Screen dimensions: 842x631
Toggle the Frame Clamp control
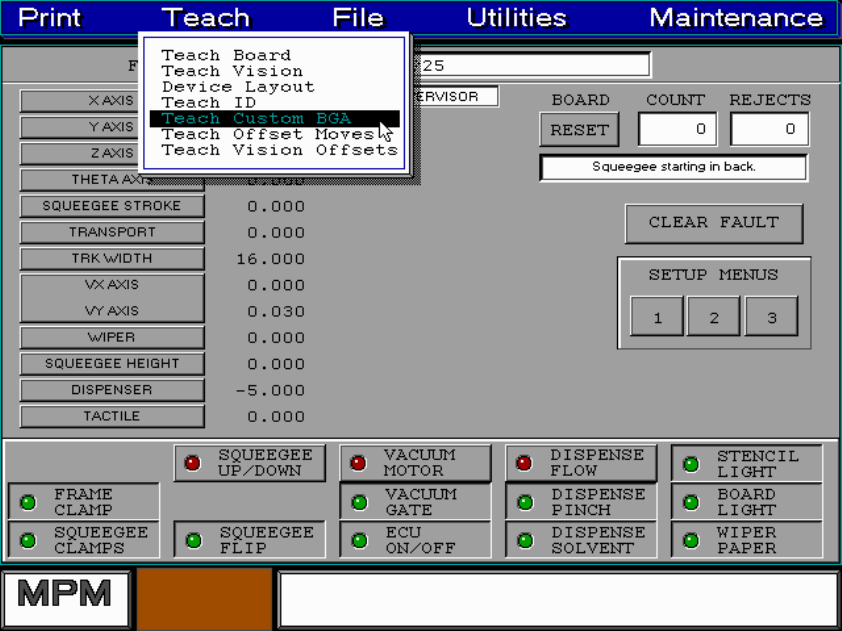[84, 502]
